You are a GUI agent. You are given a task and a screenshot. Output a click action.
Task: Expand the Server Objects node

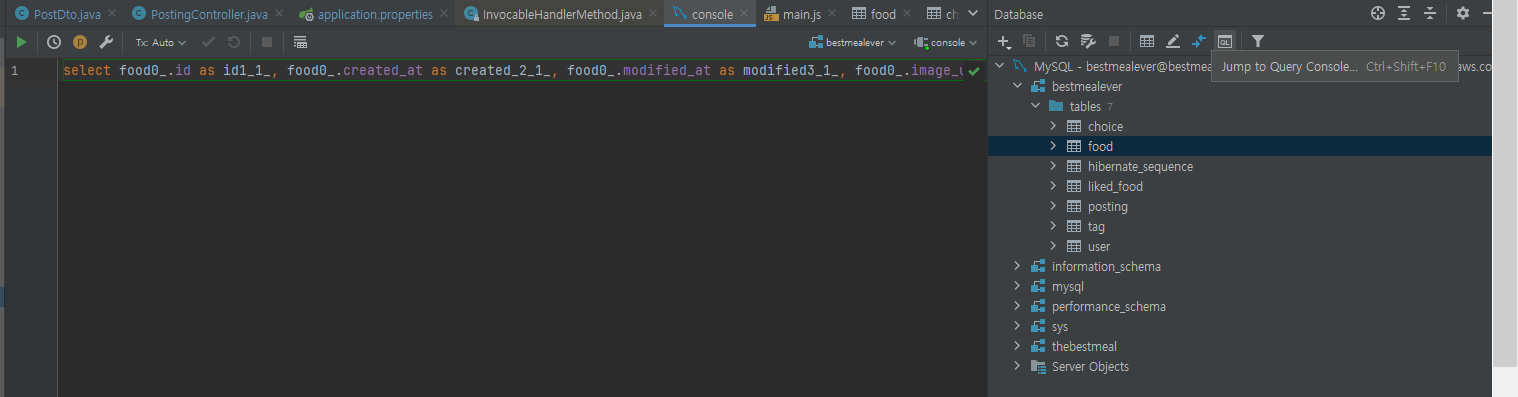(1018, 367)
